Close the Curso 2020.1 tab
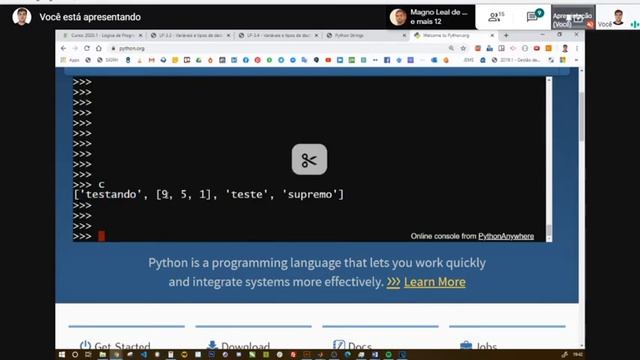Screen dimensions: 640x360 [x=140, y=36]
